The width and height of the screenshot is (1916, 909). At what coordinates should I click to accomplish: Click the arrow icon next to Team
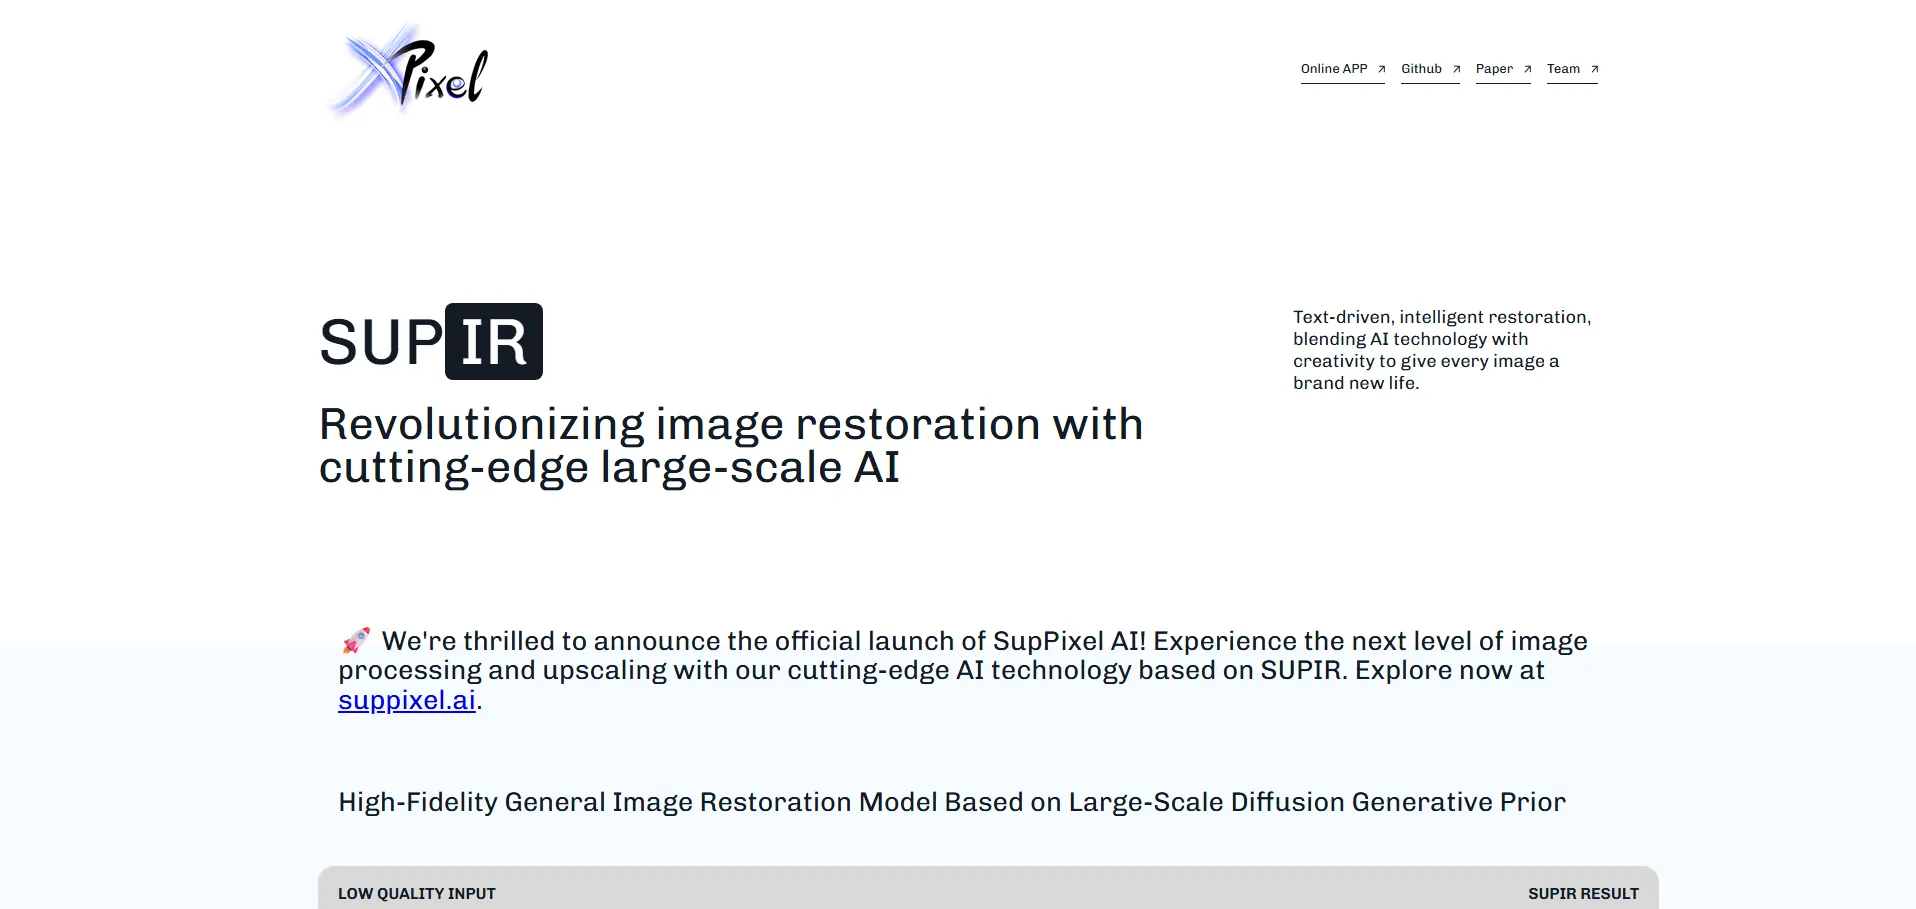[1594, 69]
